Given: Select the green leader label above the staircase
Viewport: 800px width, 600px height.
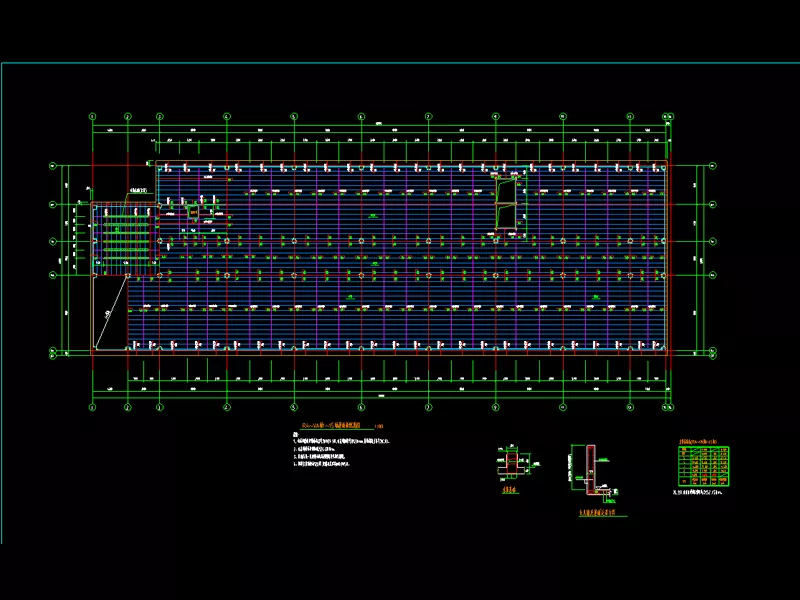Looking at the screenshot, I should click(138, 192).
